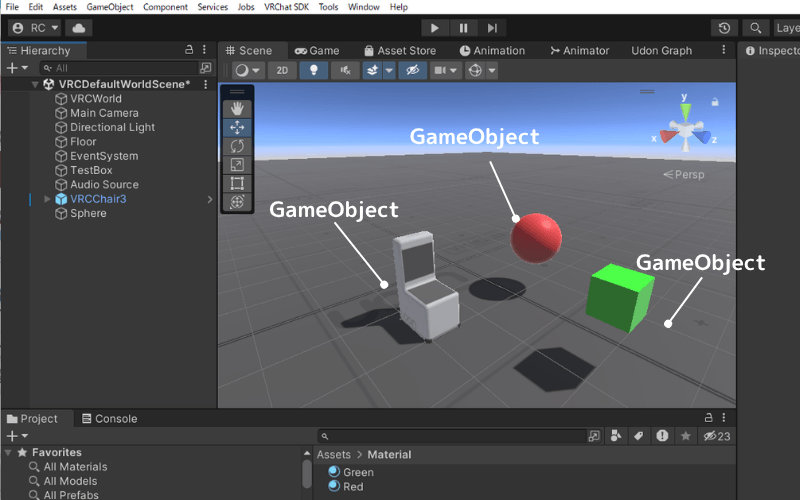Click the Hierarchy search-by-type icon

pyautogui.click(x=206, y=68)
